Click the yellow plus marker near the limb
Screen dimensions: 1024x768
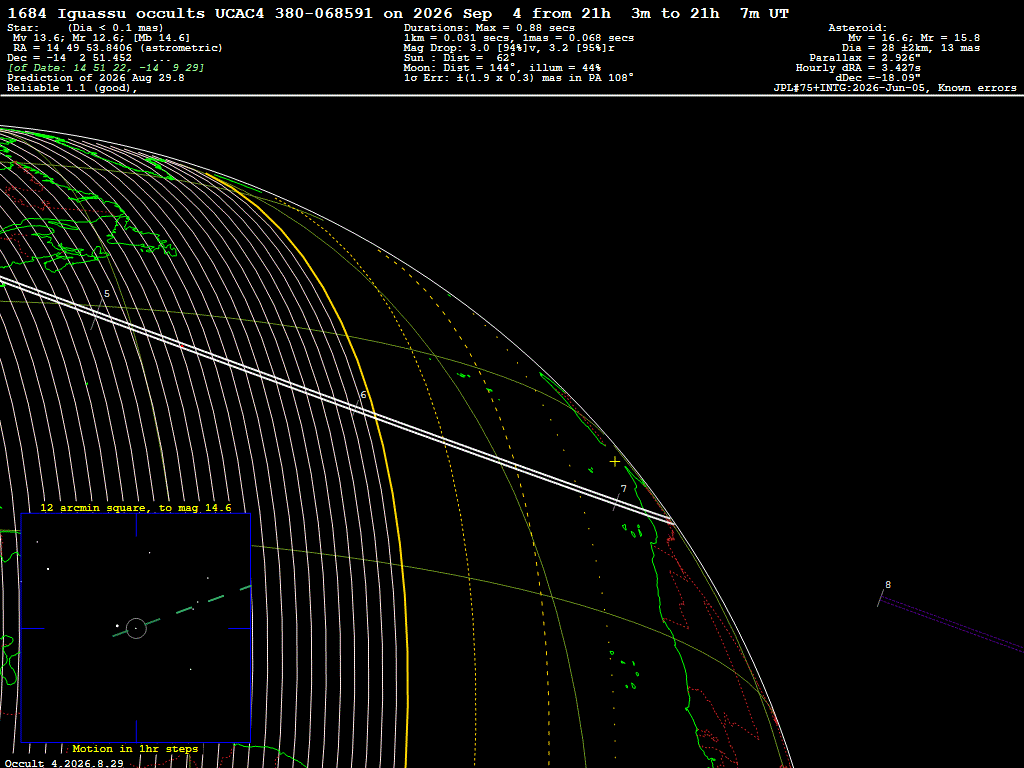[x=615, y=462]
